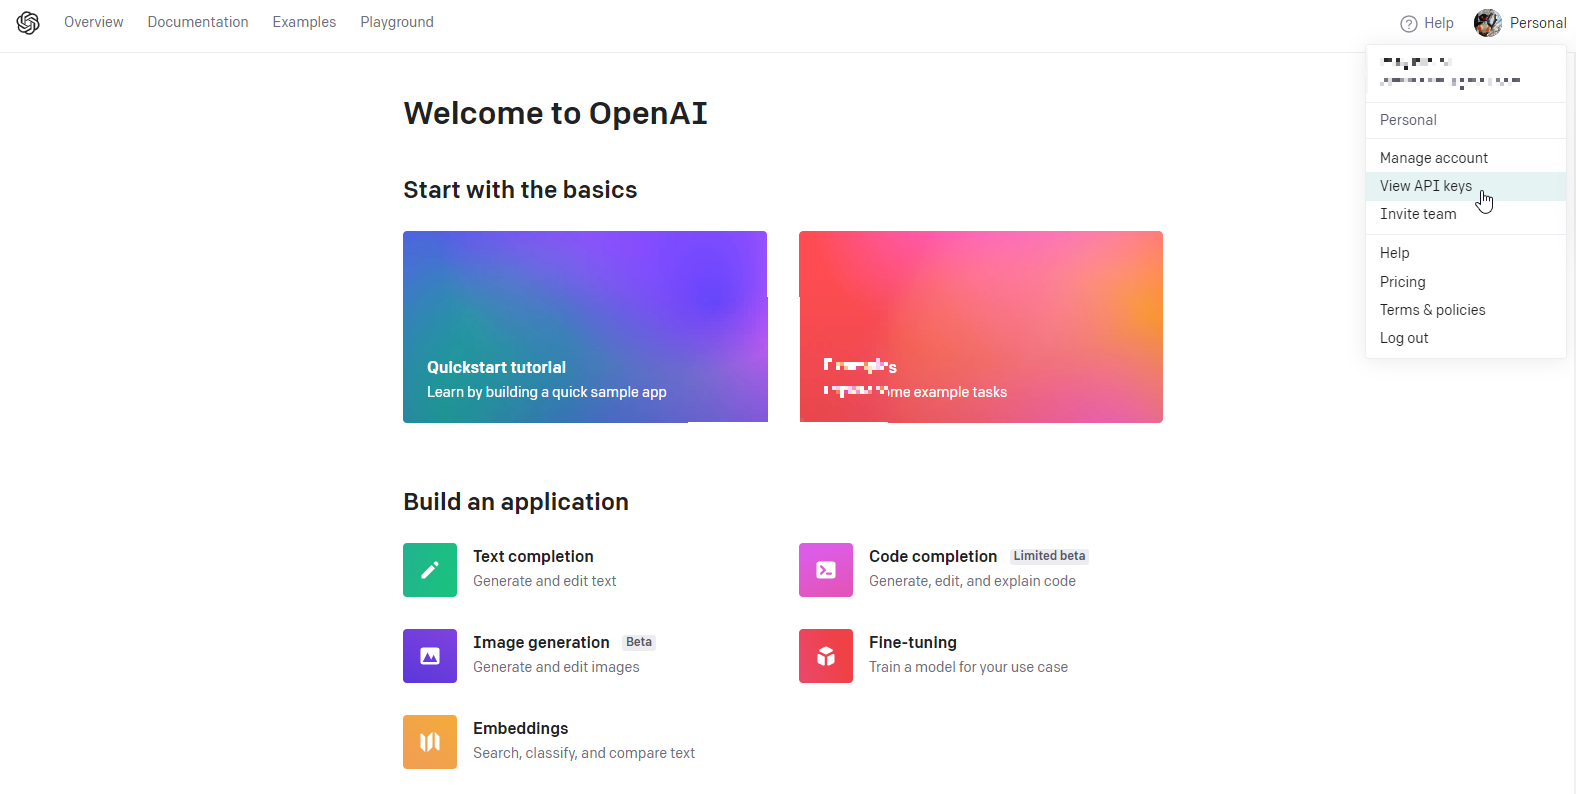Open the Image generation link
Viewport: 1576px width, 794px height.
click(541, 642)
